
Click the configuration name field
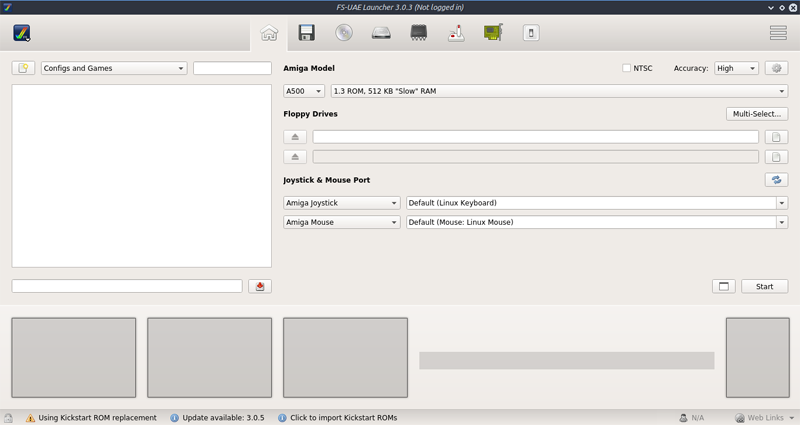click(x=127, y=286)
